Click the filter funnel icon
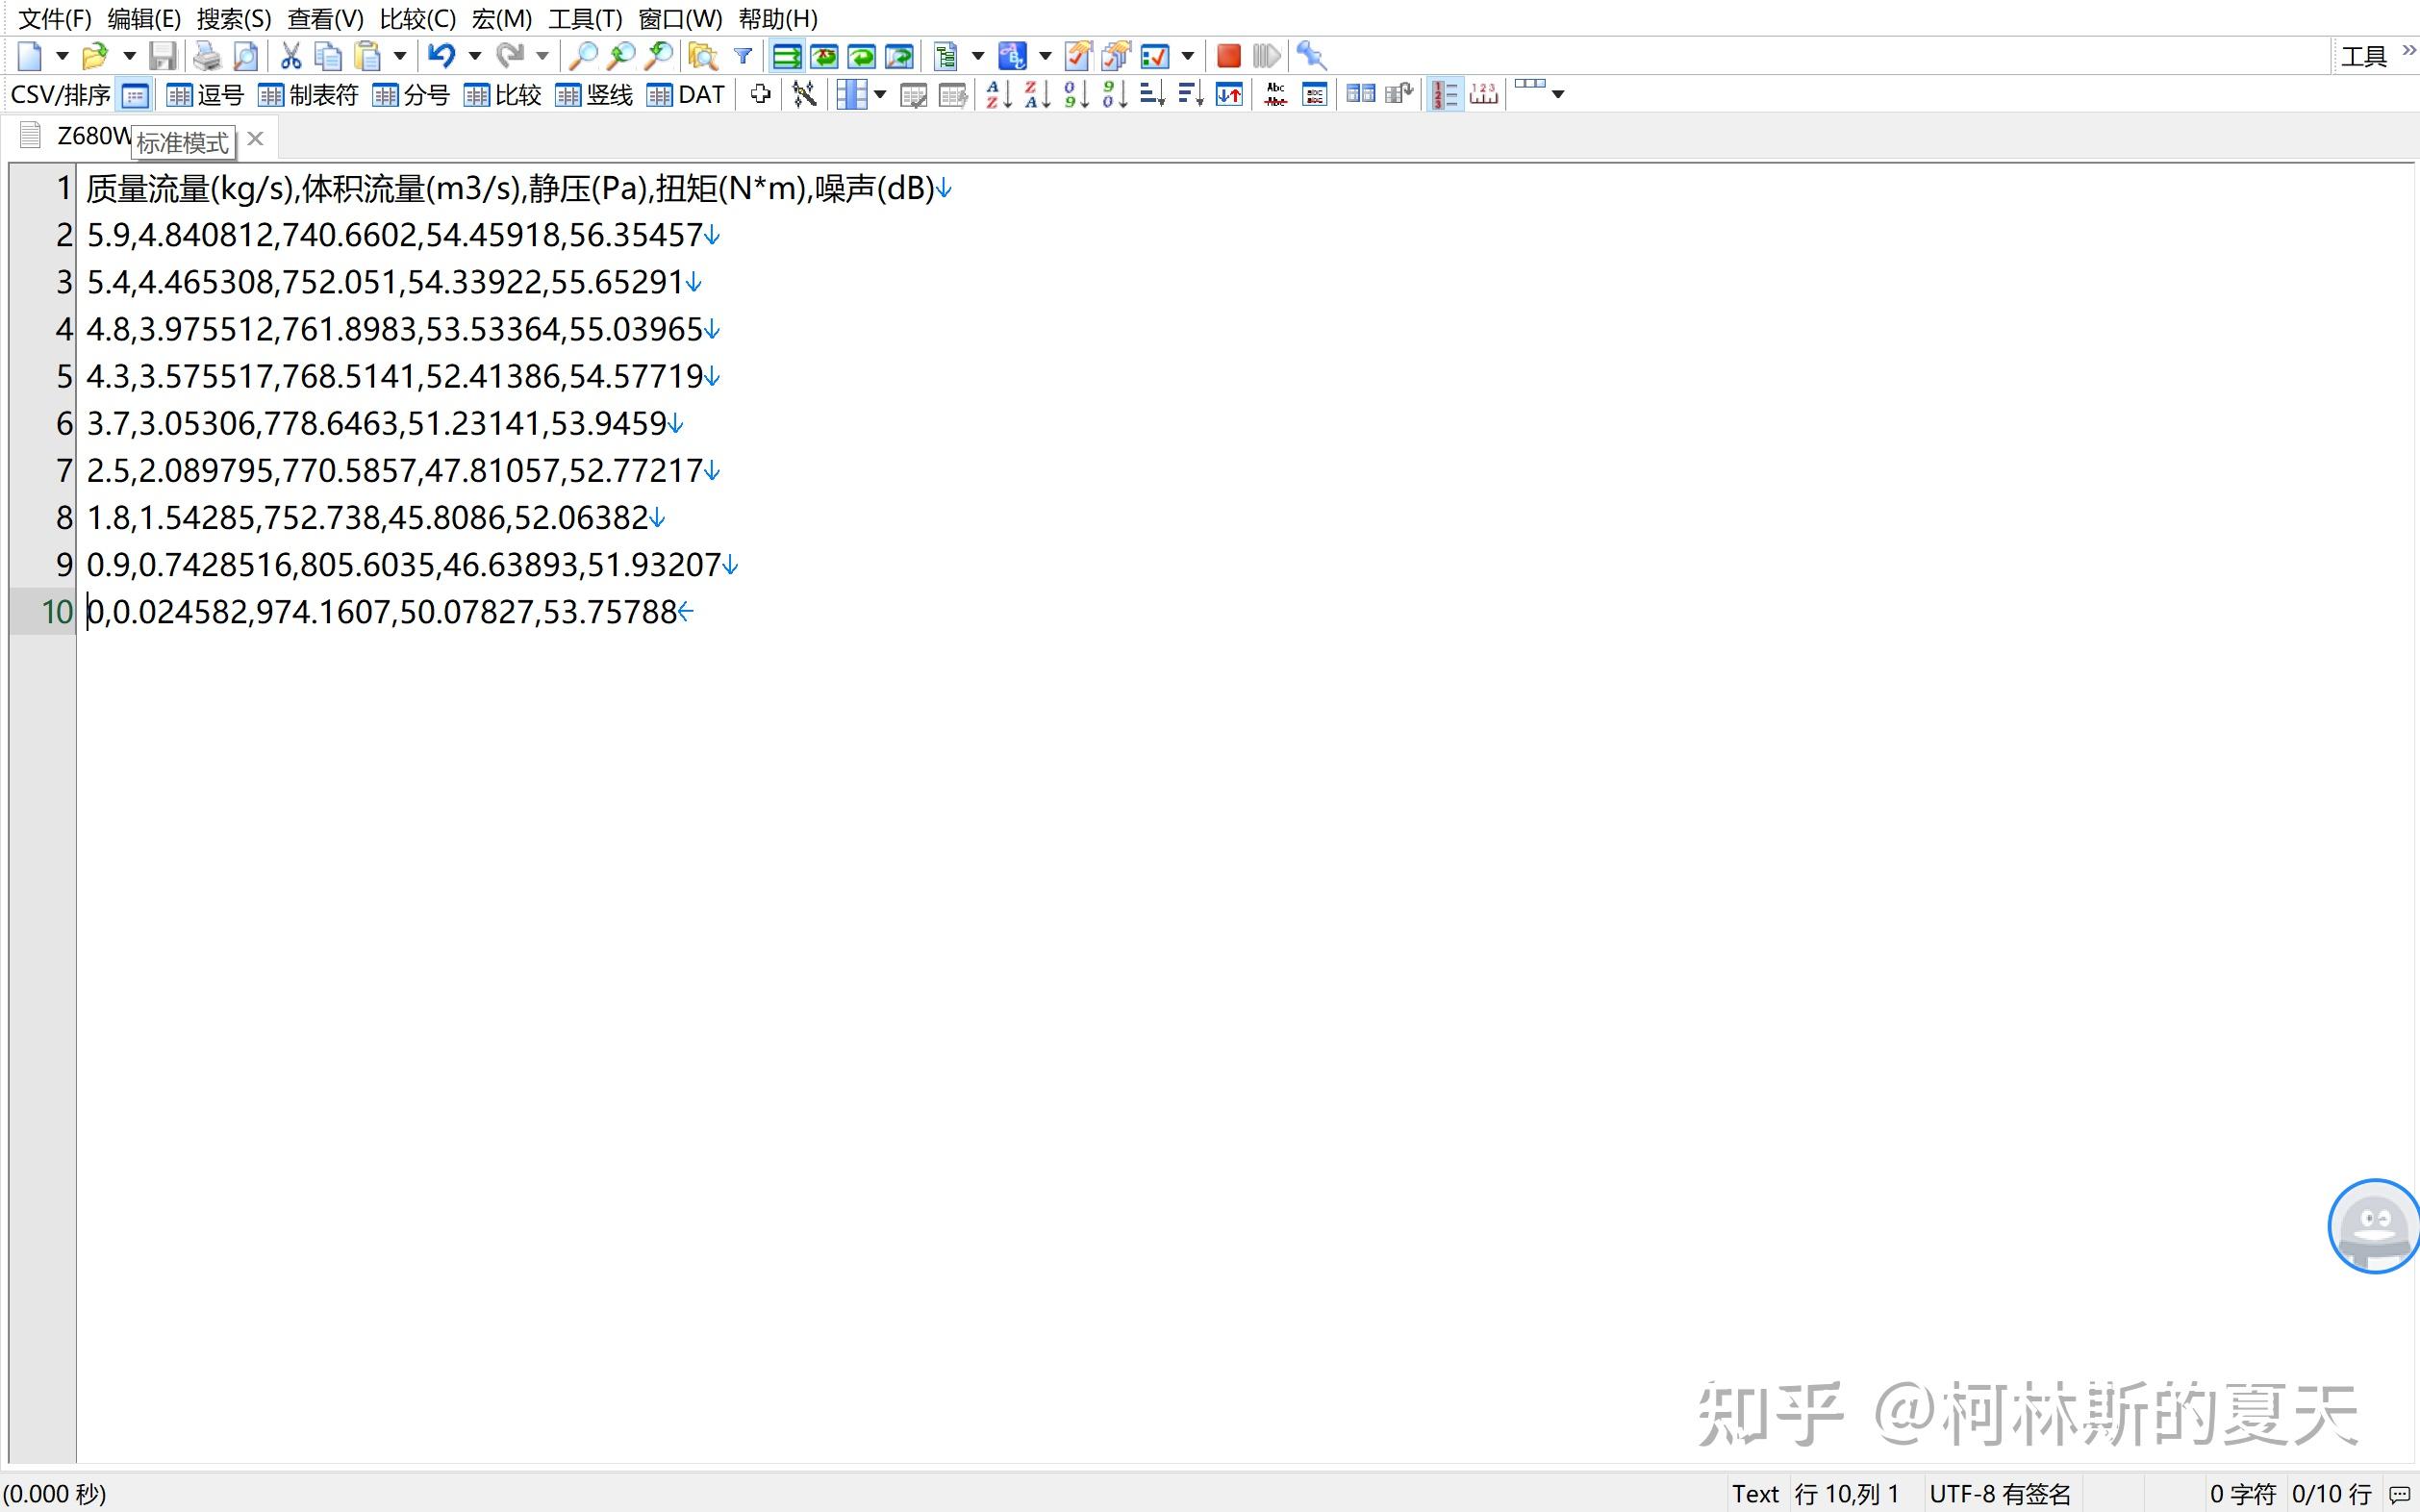 coord(743,56)
